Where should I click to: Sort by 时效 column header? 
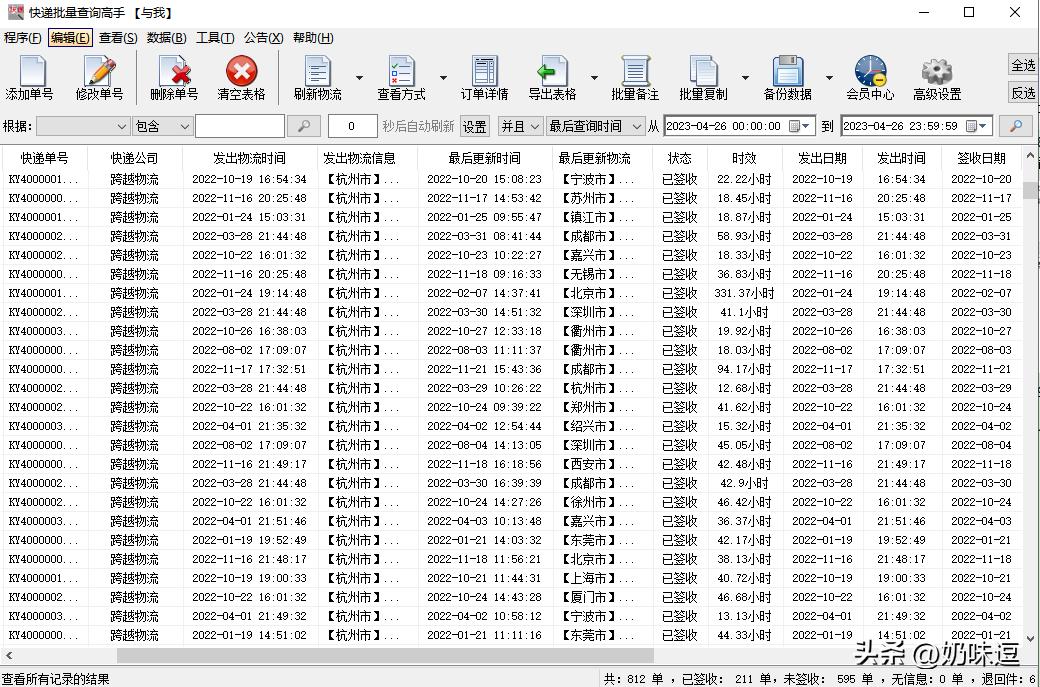(744, 158)
